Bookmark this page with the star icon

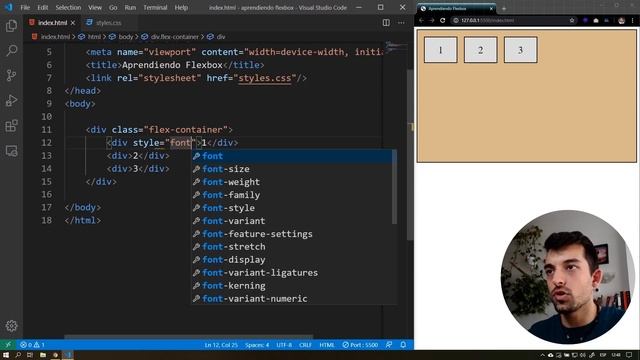pos(572,20)
